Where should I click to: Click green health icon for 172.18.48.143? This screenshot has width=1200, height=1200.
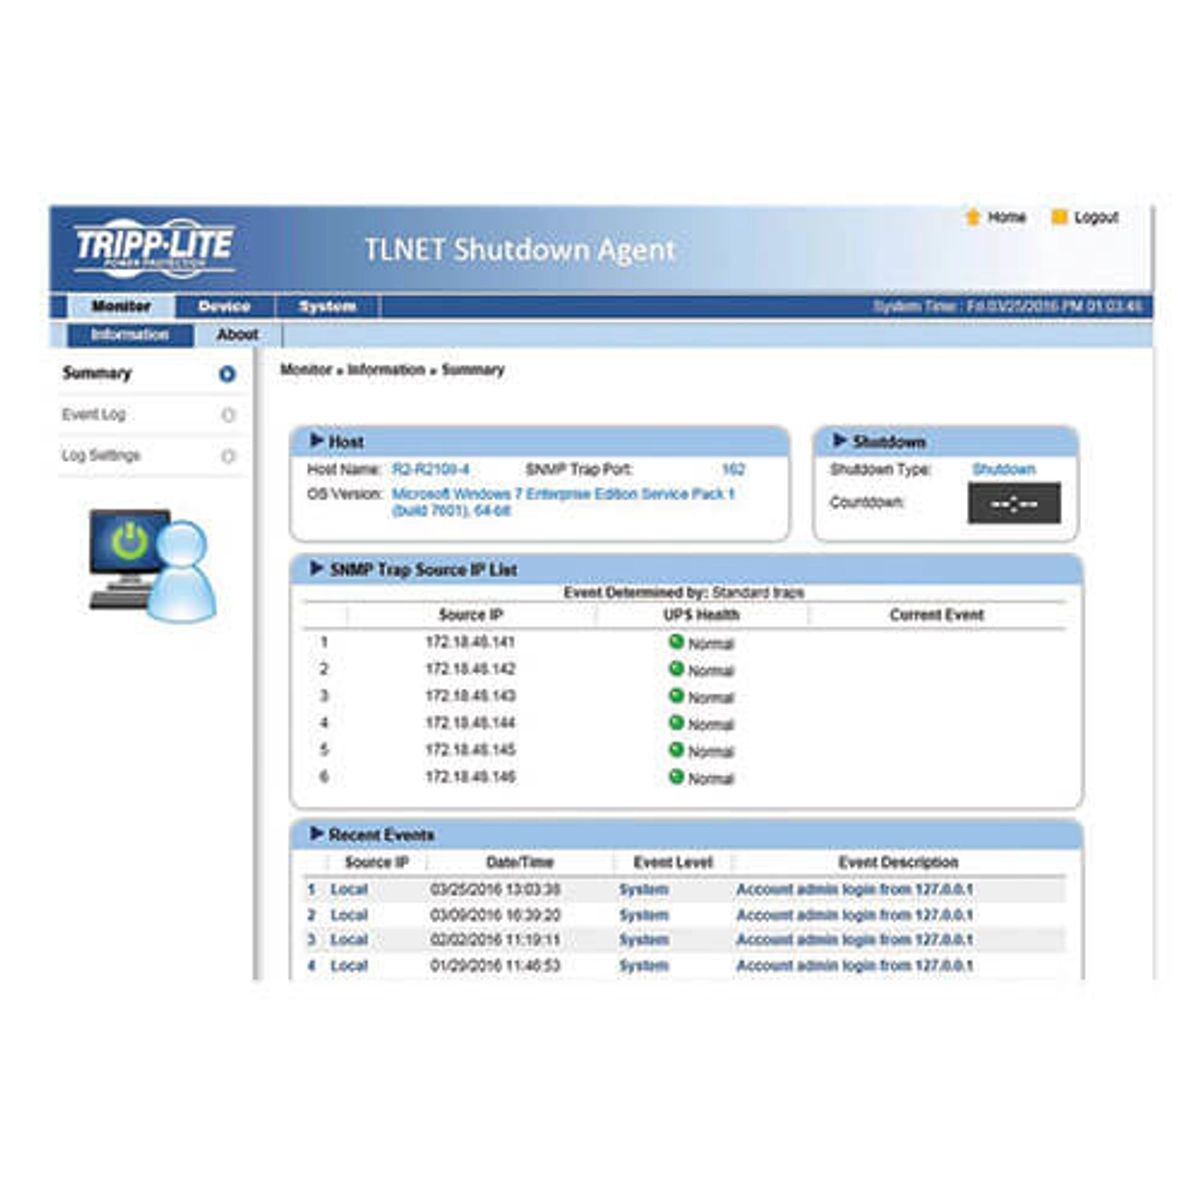click(676, 696)
